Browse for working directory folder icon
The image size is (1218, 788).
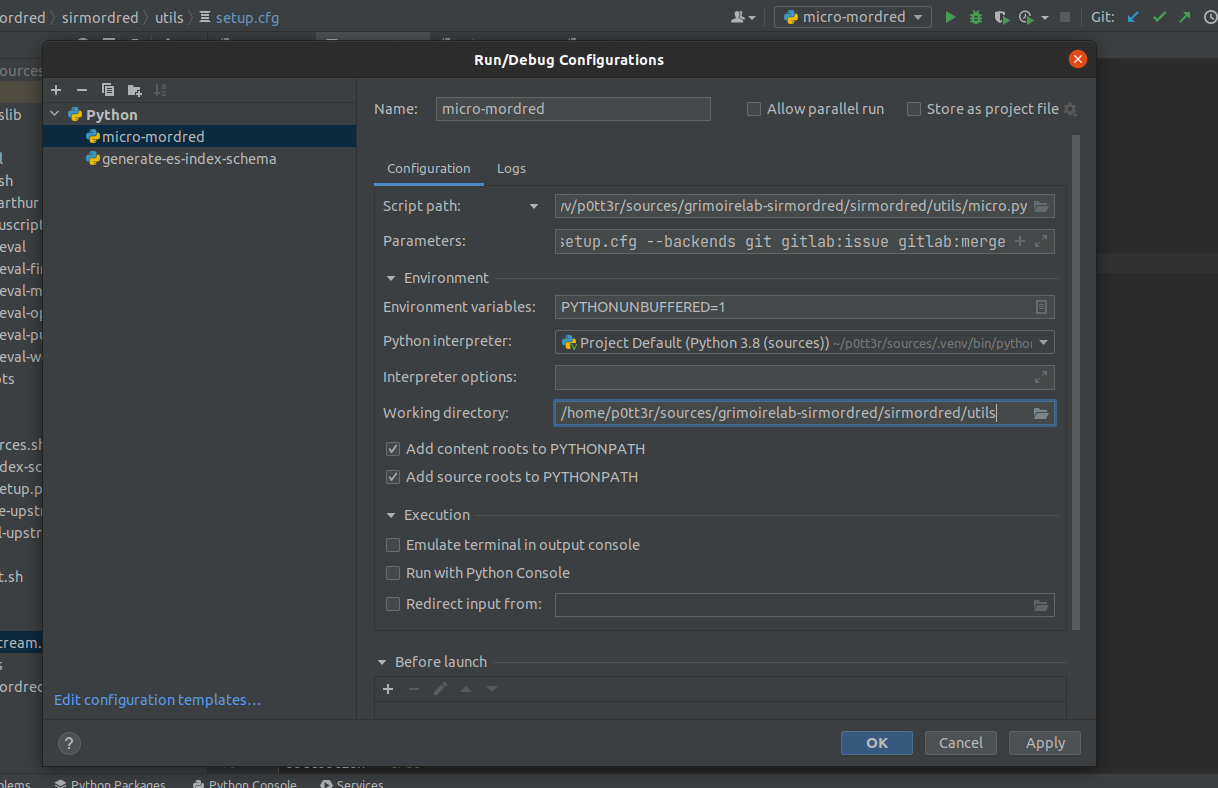1041,413
